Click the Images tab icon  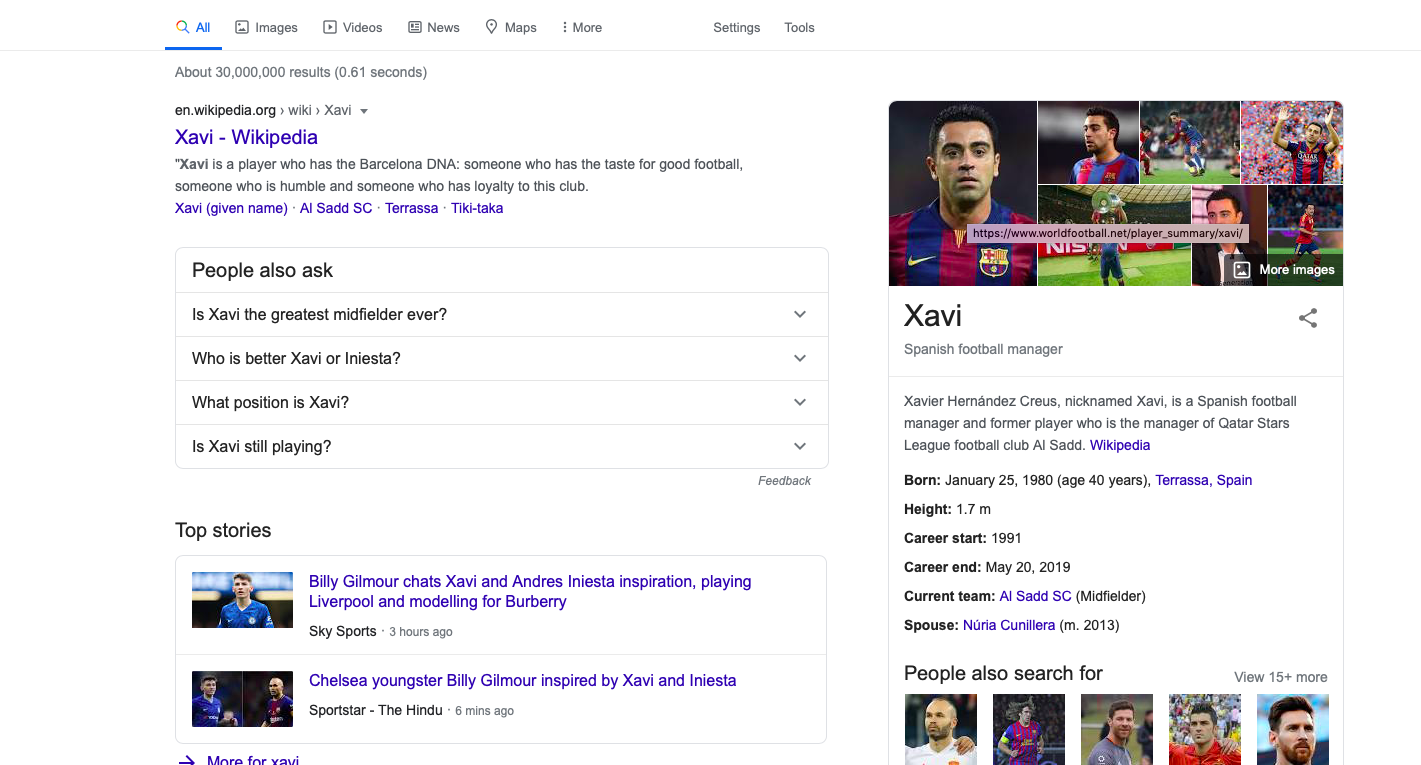coord(242,27)
